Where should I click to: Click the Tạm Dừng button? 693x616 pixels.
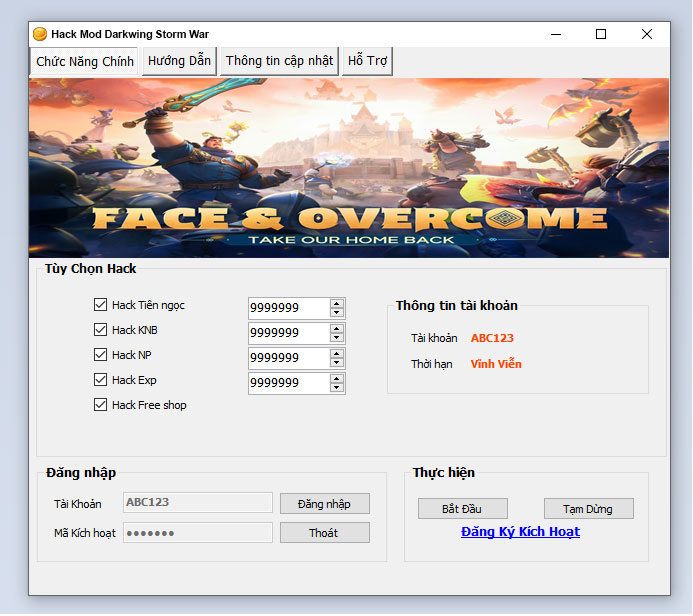click(589, 509)
